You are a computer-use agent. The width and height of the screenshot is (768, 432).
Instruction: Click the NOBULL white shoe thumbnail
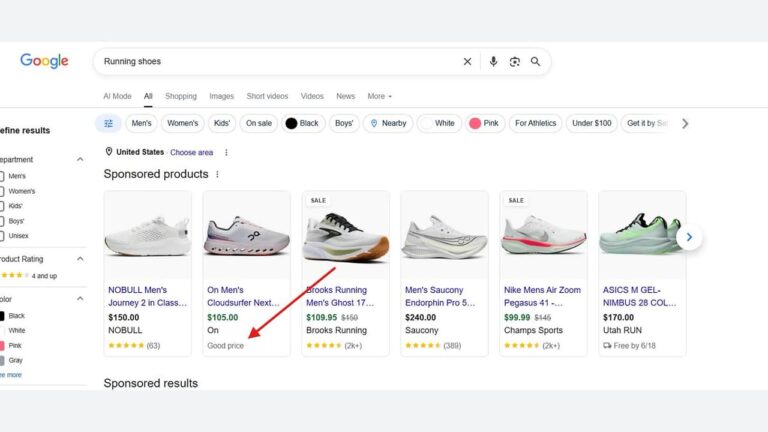pyautogui.click(x=147, y=235)
